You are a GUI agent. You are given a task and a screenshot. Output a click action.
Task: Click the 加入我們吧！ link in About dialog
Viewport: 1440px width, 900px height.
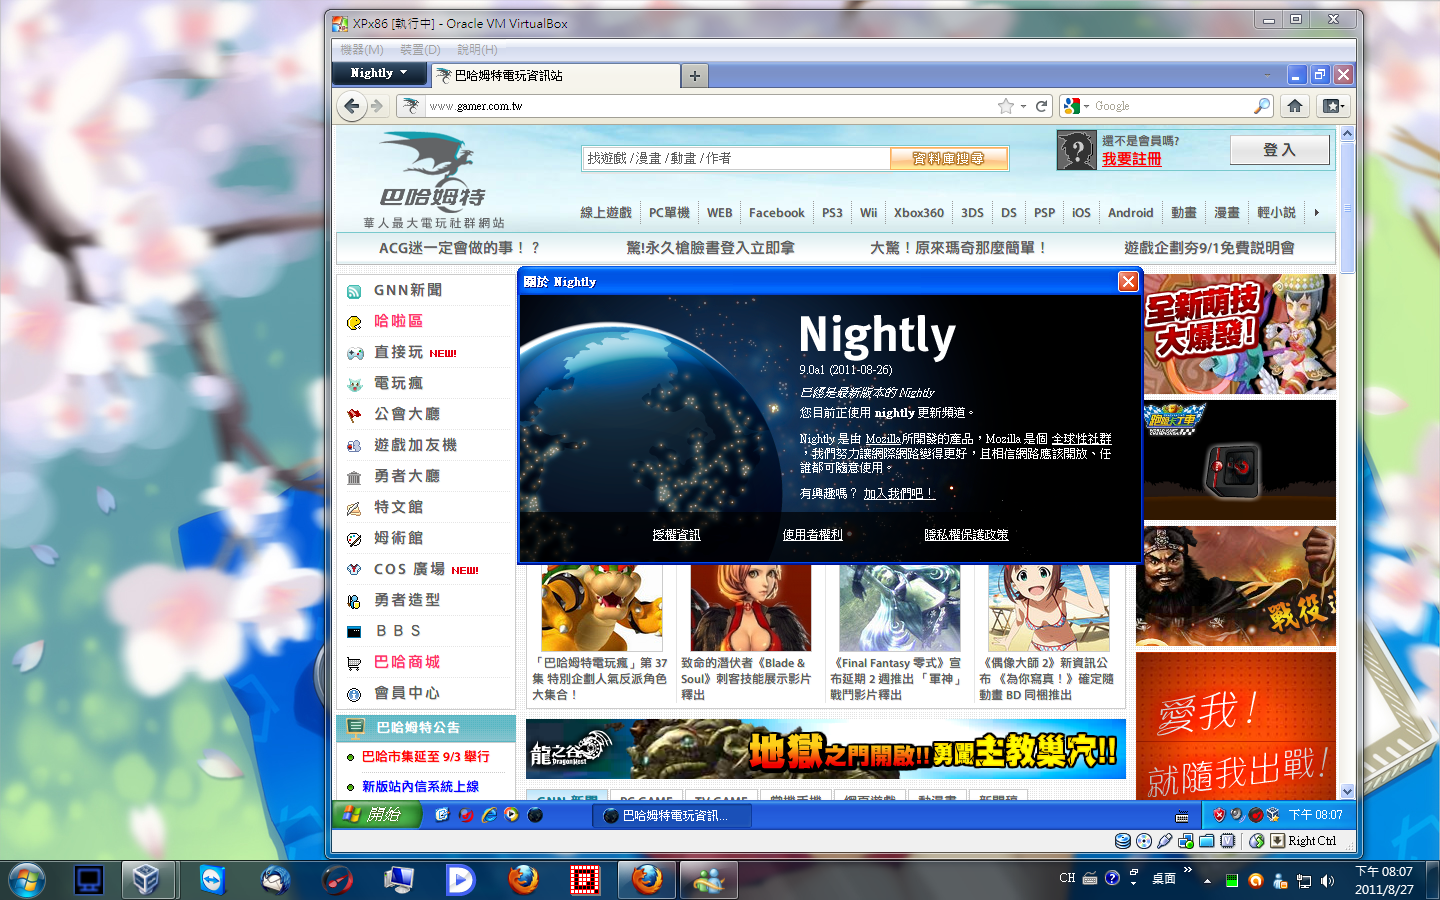[x=899, y=493]
